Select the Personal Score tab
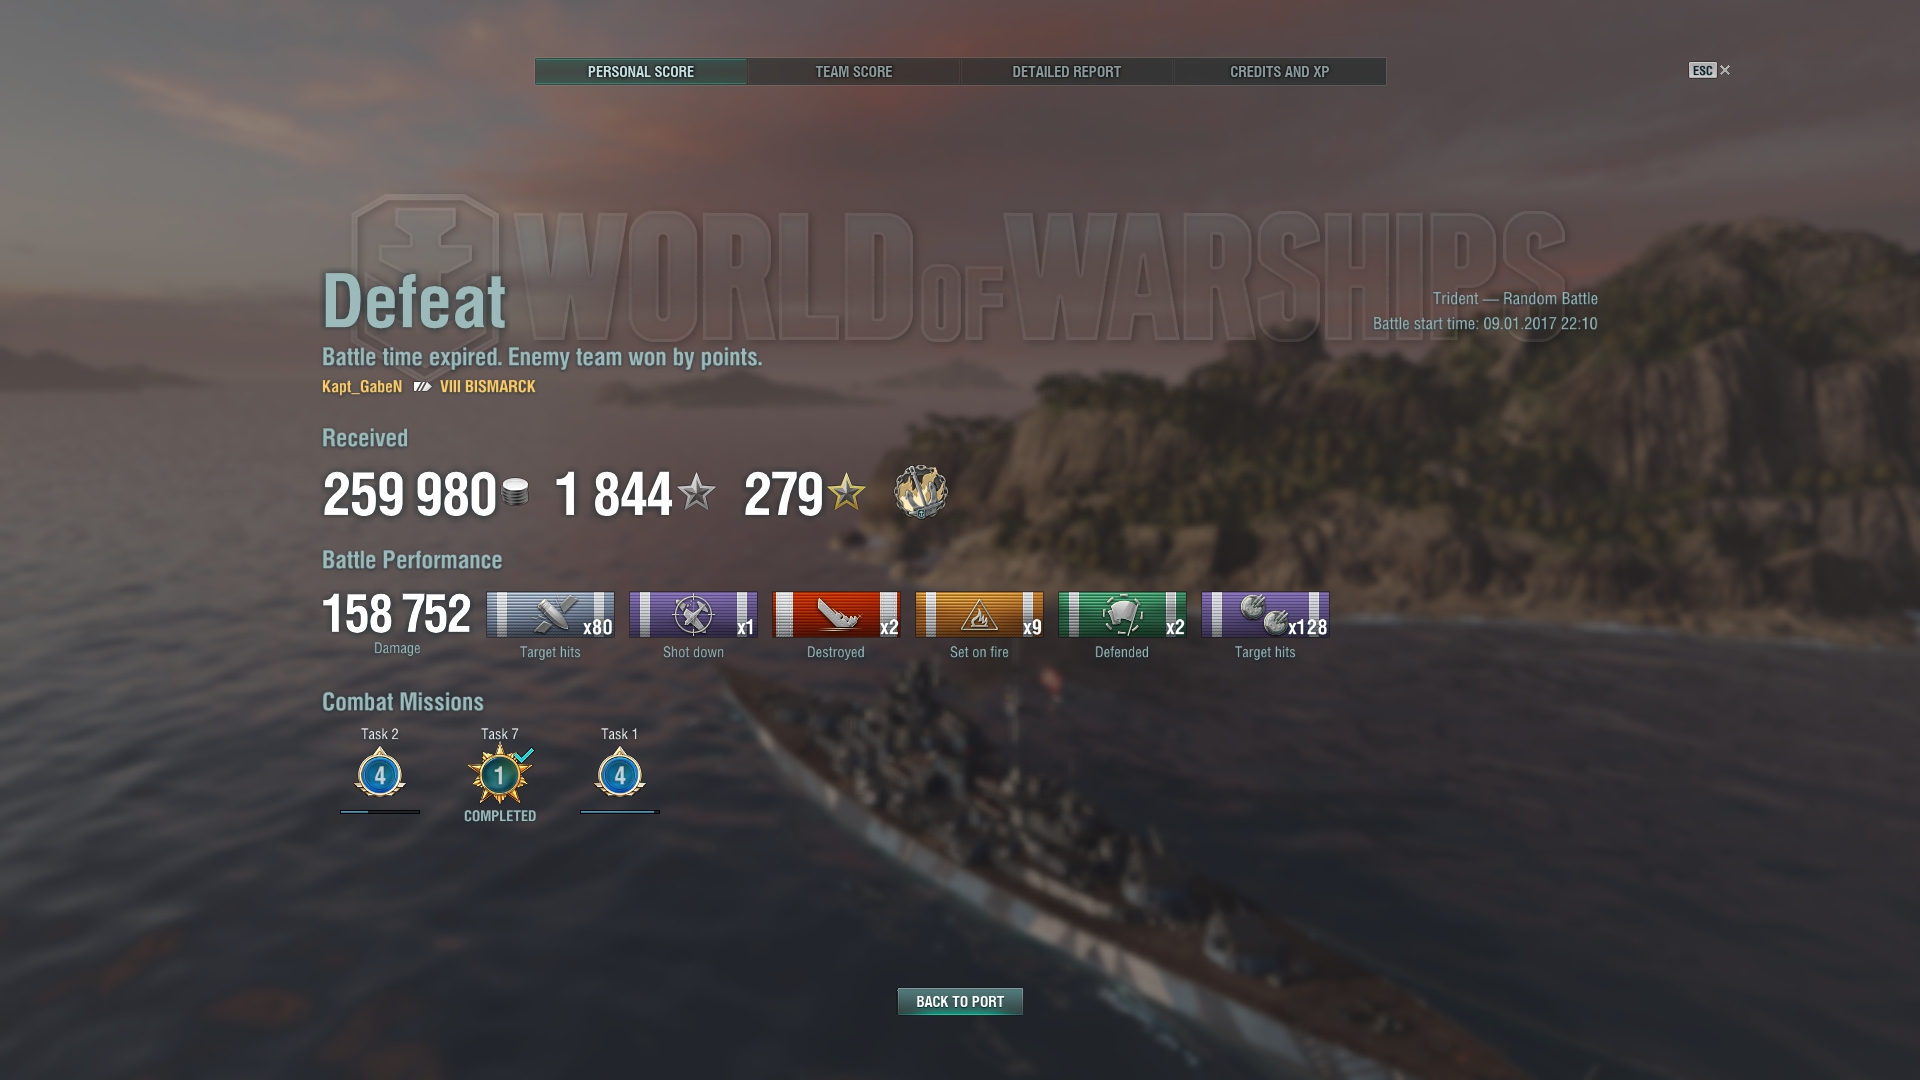1920x1080 pixels. click(641, 72)
